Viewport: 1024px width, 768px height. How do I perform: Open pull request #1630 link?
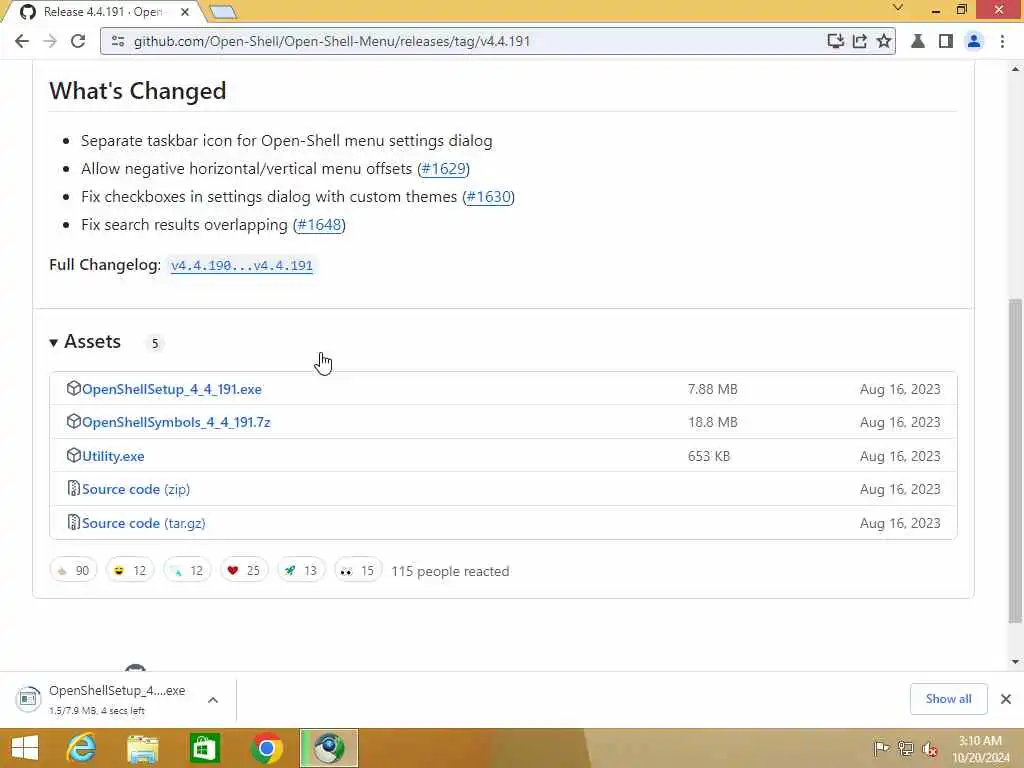pyautogui.click(x=488, y=197)
